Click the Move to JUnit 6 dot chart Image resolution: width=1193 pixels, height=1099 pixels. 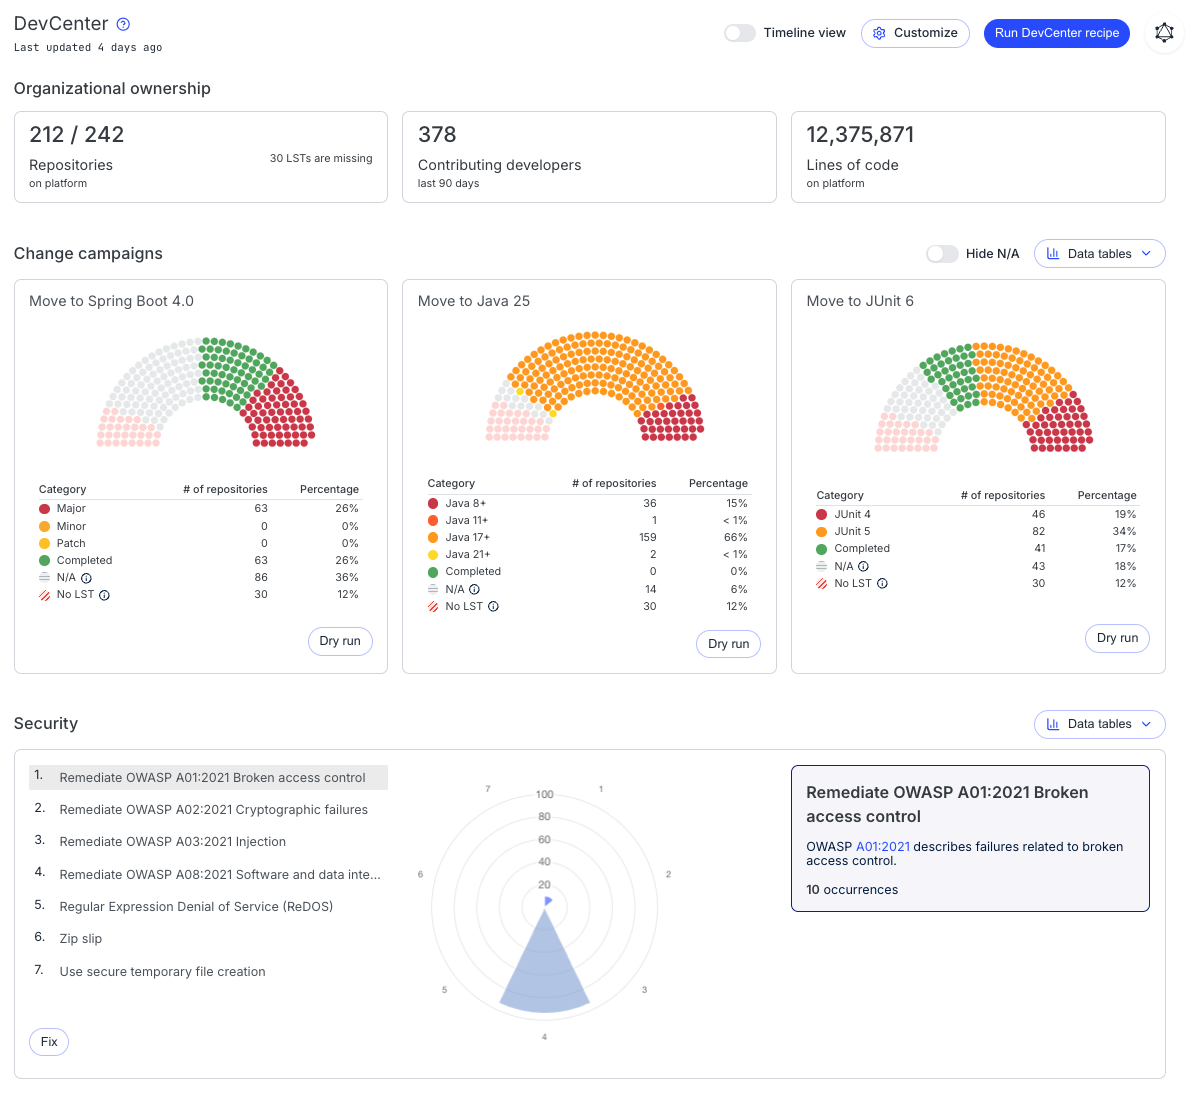[983, 397]
